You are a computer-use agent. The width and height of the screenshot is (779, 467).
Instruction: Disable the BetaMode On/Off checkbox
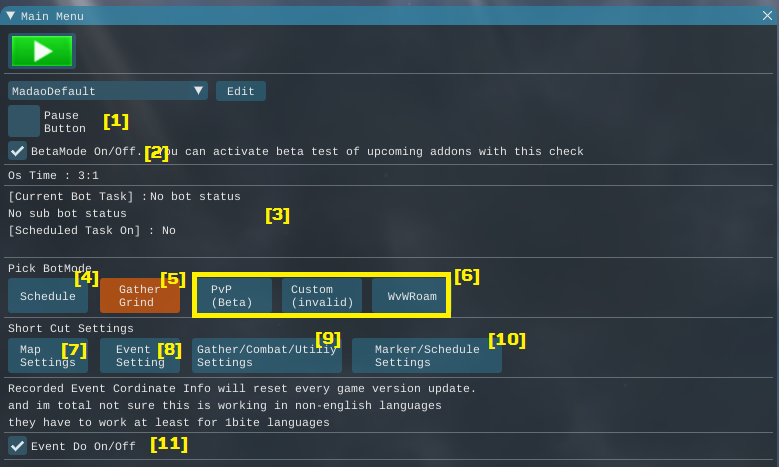coord(18,151)
